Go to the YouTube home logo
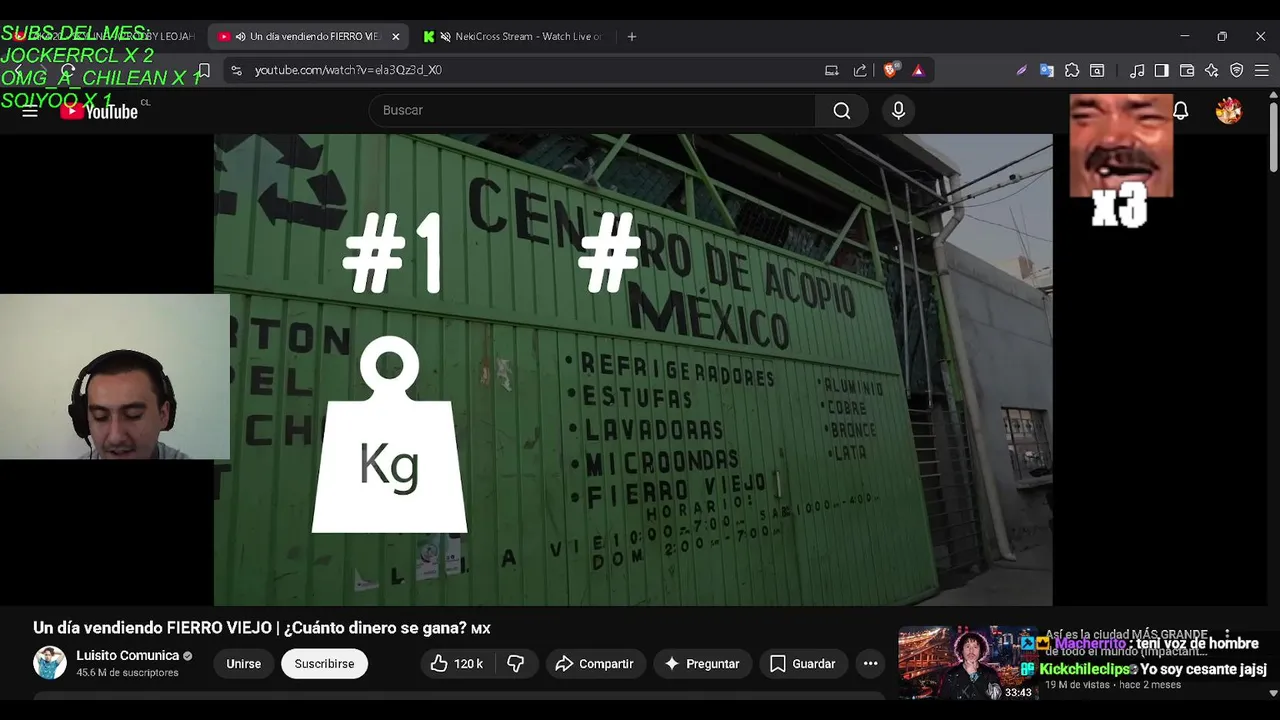1280x720 pixels. (99, 111)
